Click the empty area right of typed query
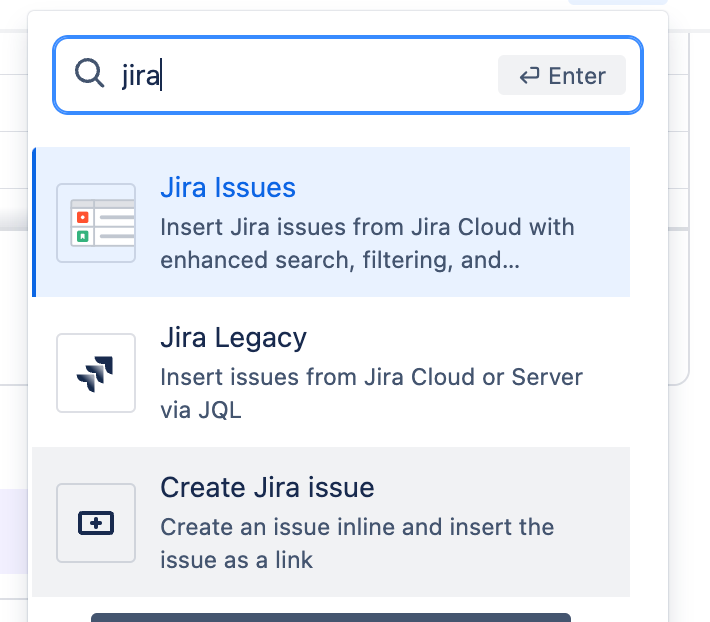Image resolution: width=710 pixels, height=622 pixels. (328, 75)
